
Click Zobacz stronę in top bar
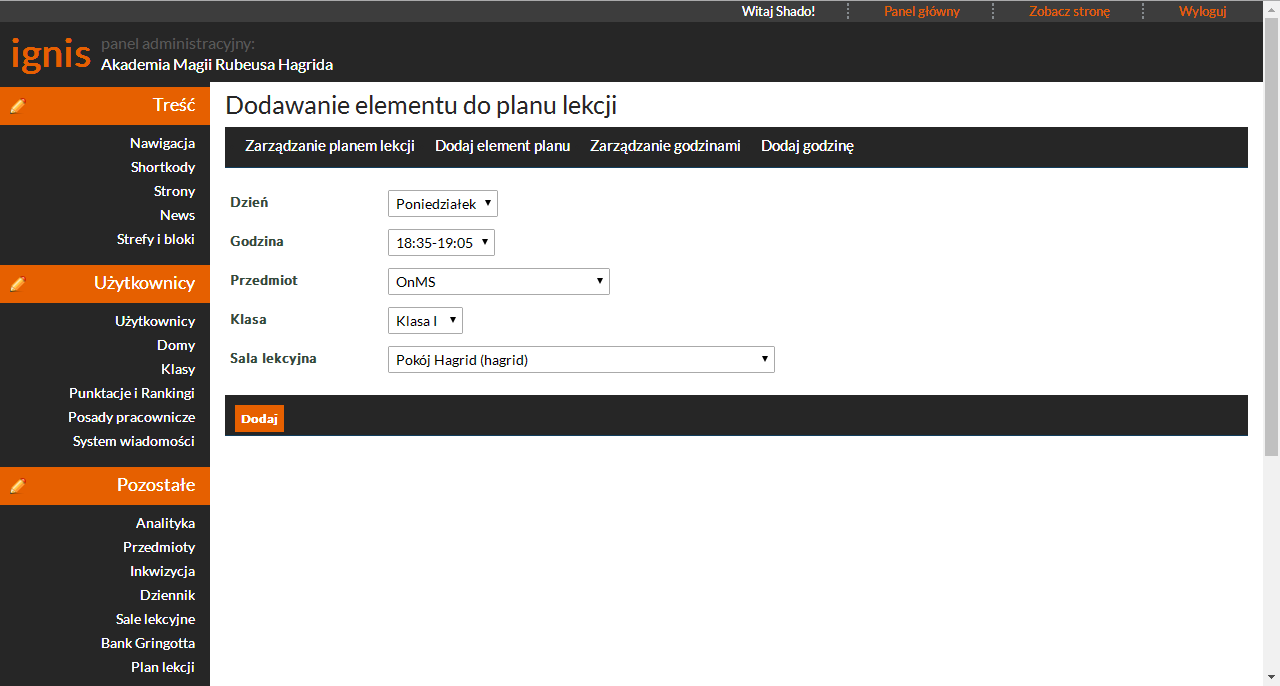pyautogui.click(x=1069, y=11)
